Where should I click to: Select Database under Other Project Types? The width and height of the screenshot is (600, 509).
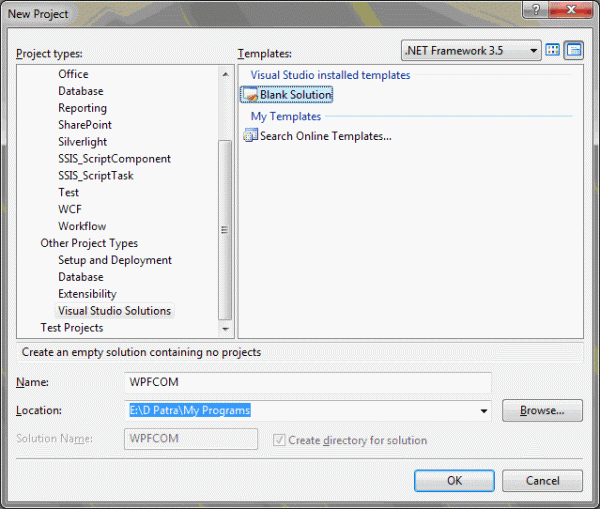[81, 277]
